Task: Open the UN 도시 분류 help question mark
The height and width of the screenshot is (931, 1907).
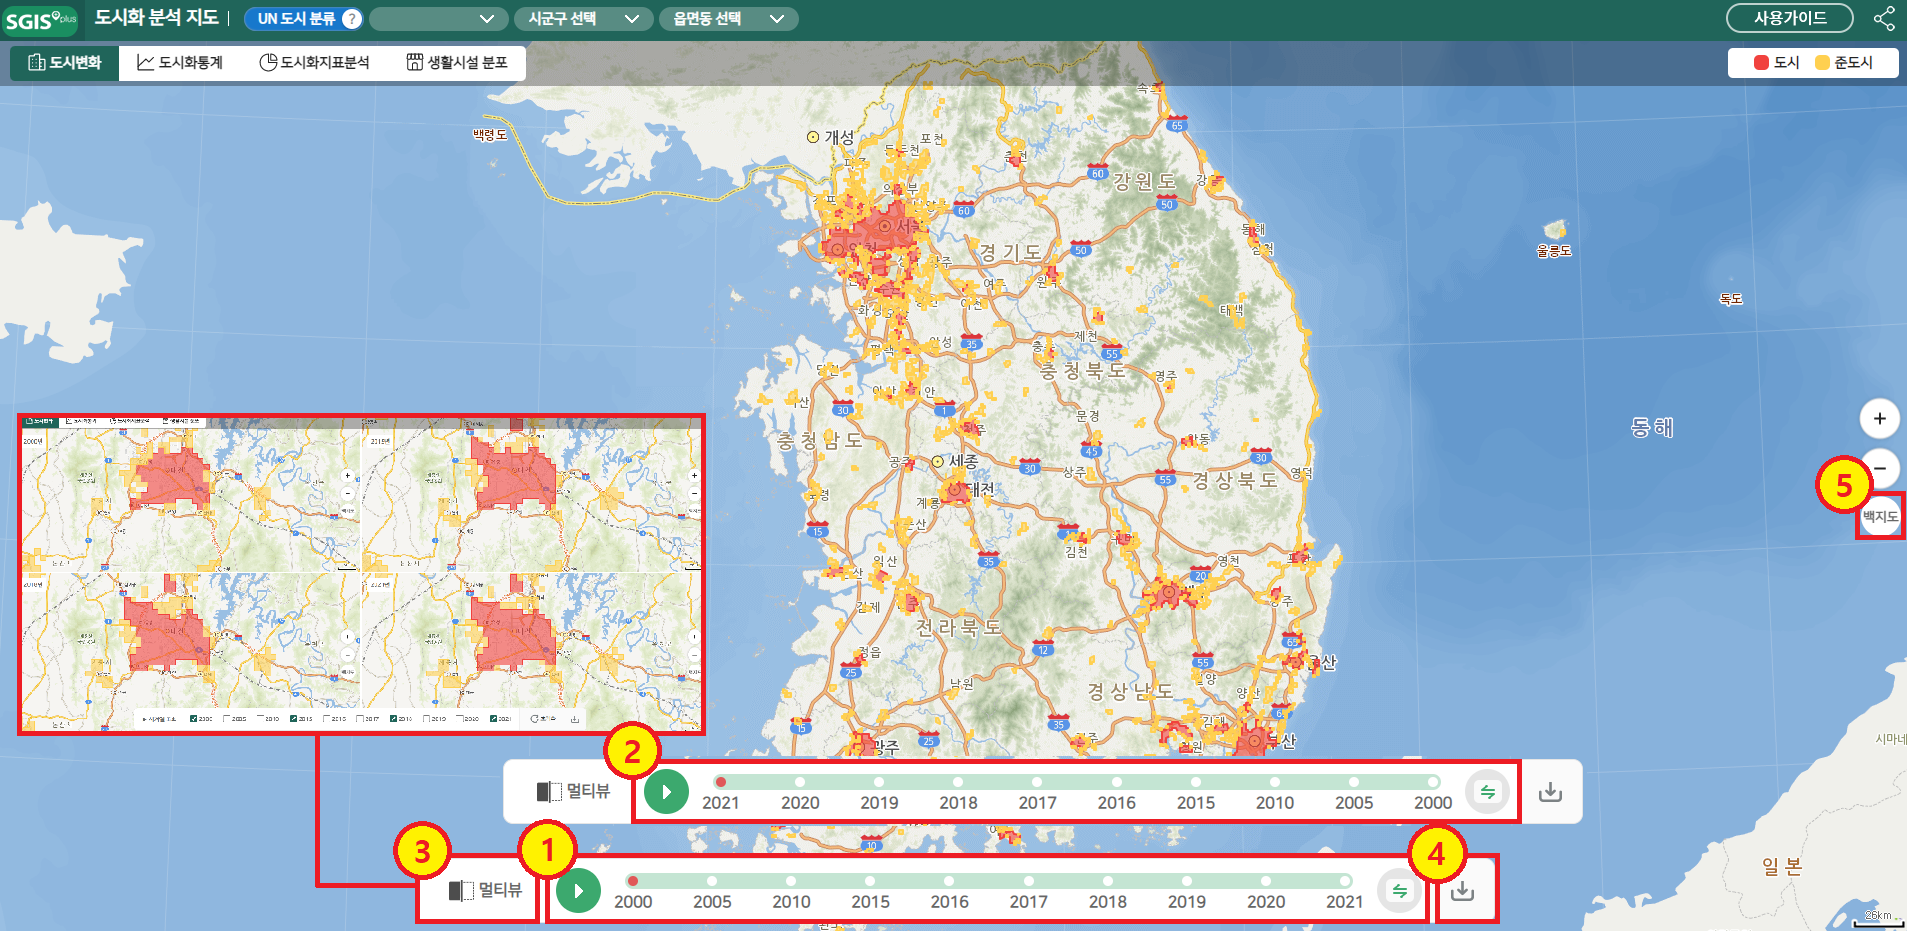Action: tap(351, 19)
